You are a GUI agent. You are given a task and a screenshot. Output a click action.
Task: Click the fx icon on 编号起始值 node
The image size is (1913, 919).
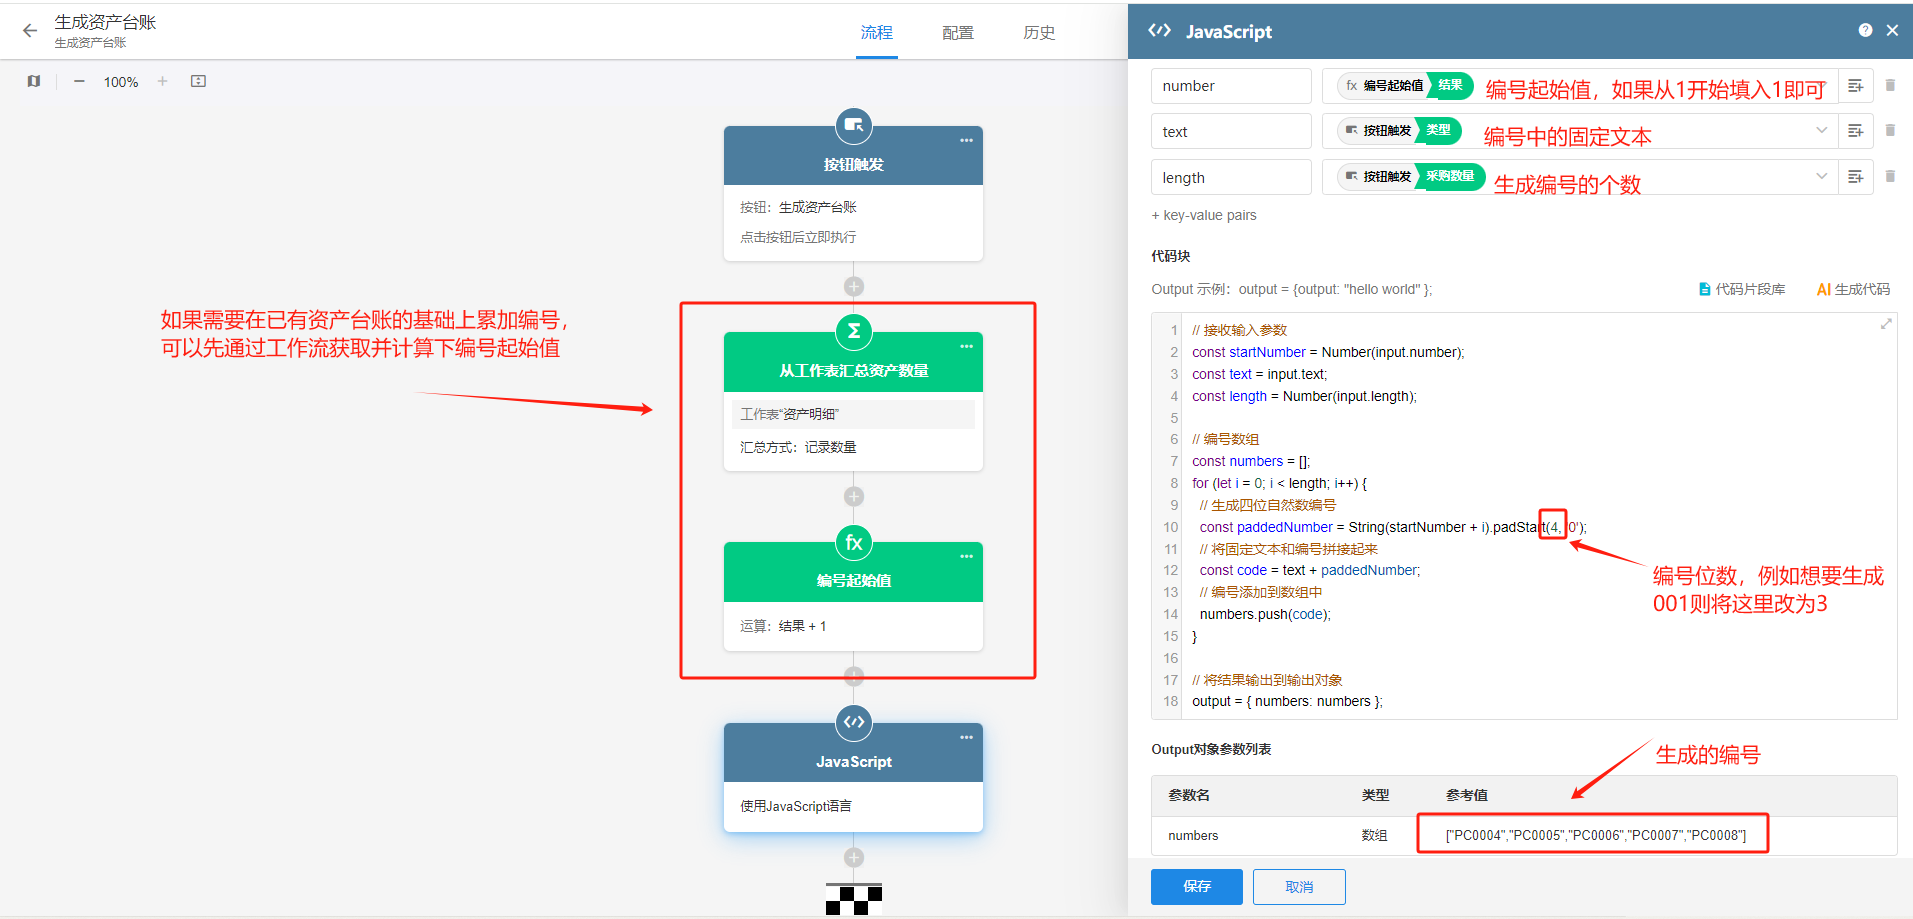click(x=854, y=542)
